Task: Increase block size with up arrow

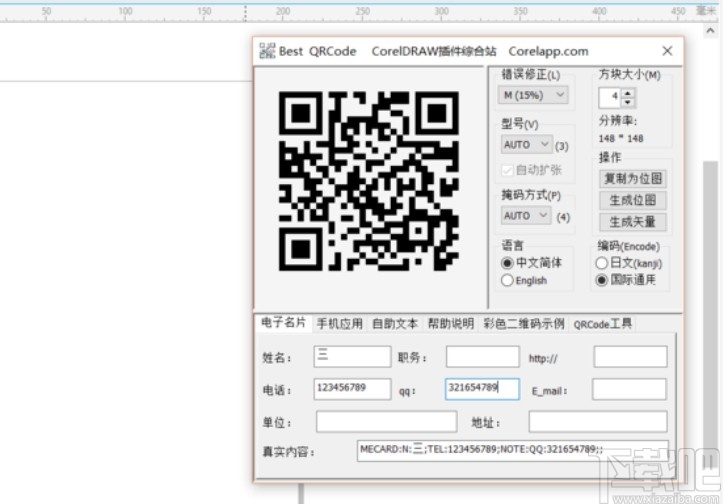Action: 628,92
